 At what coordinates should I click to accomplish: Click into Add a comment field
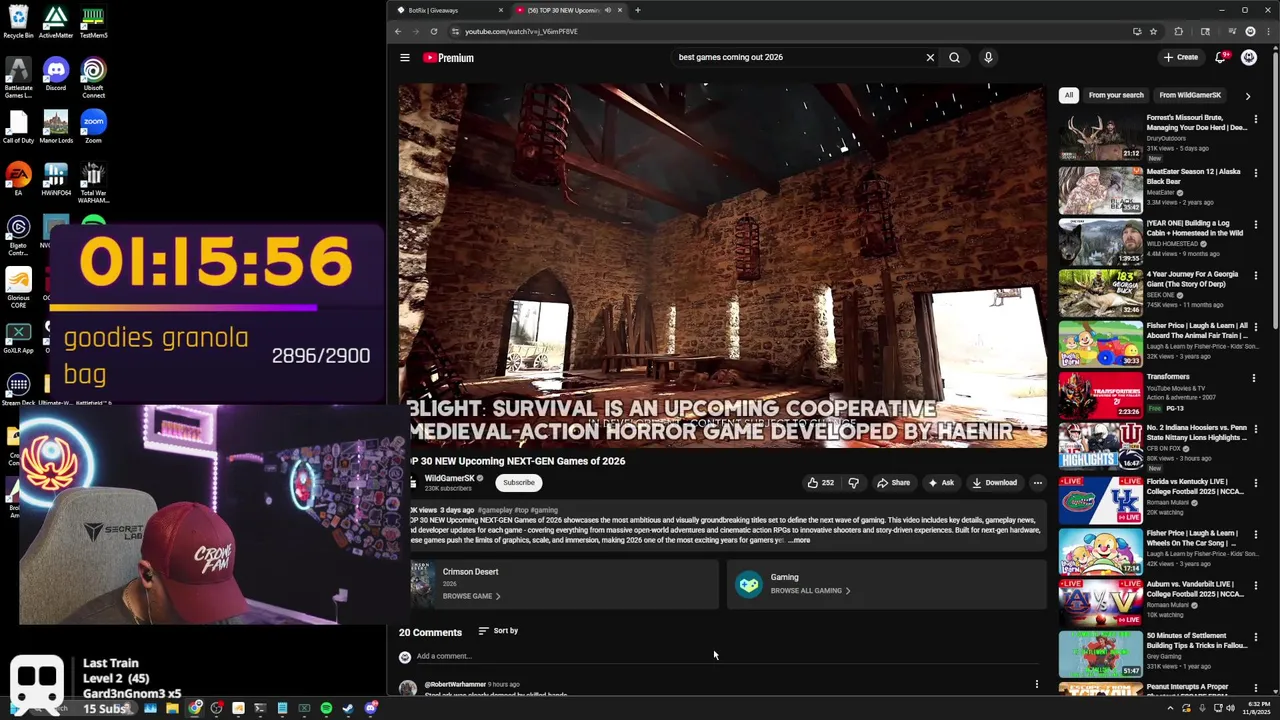(727, 657)
